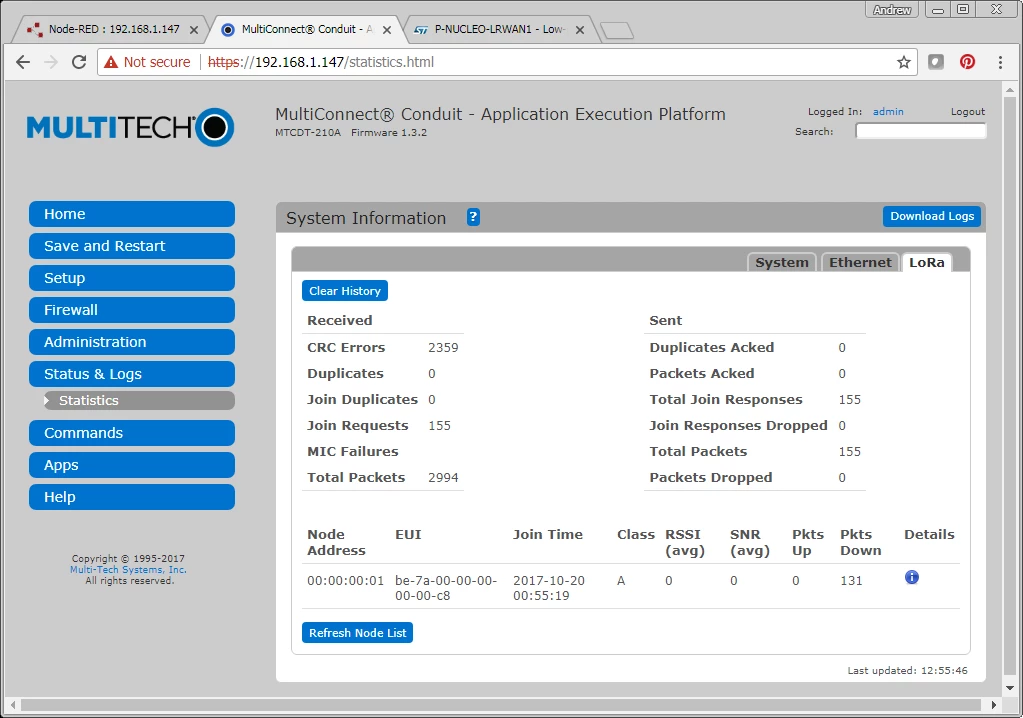The width and height of the screenshot is (1023, 718).
Task: Click the vertical scrollbar up arrow
Action: [x=1010, y=90]
